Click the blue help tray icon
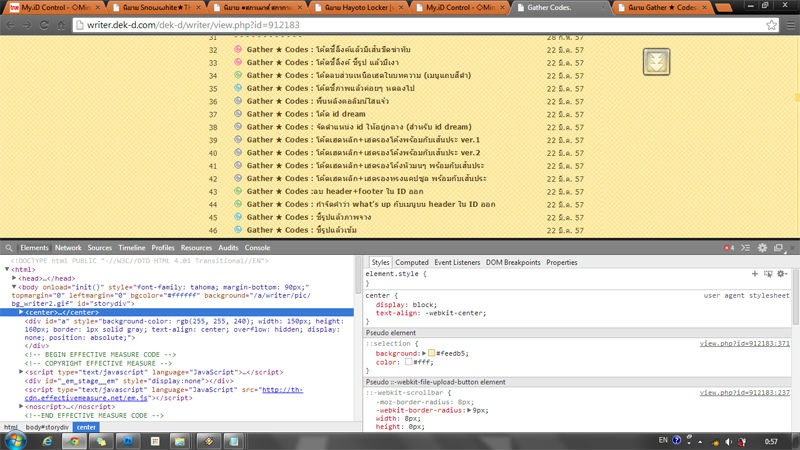 coord(677,440)
